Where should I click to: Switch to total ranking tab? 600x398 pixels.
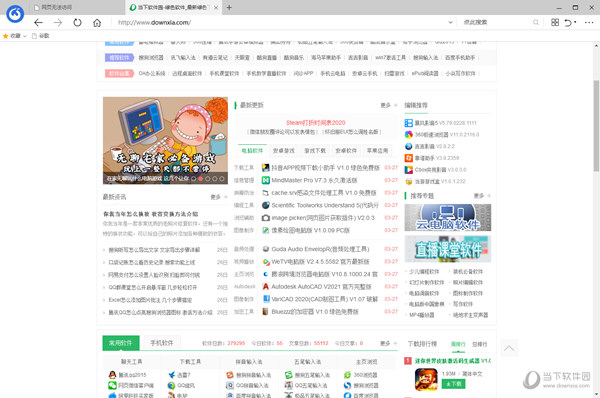click(x=479, y=344)
